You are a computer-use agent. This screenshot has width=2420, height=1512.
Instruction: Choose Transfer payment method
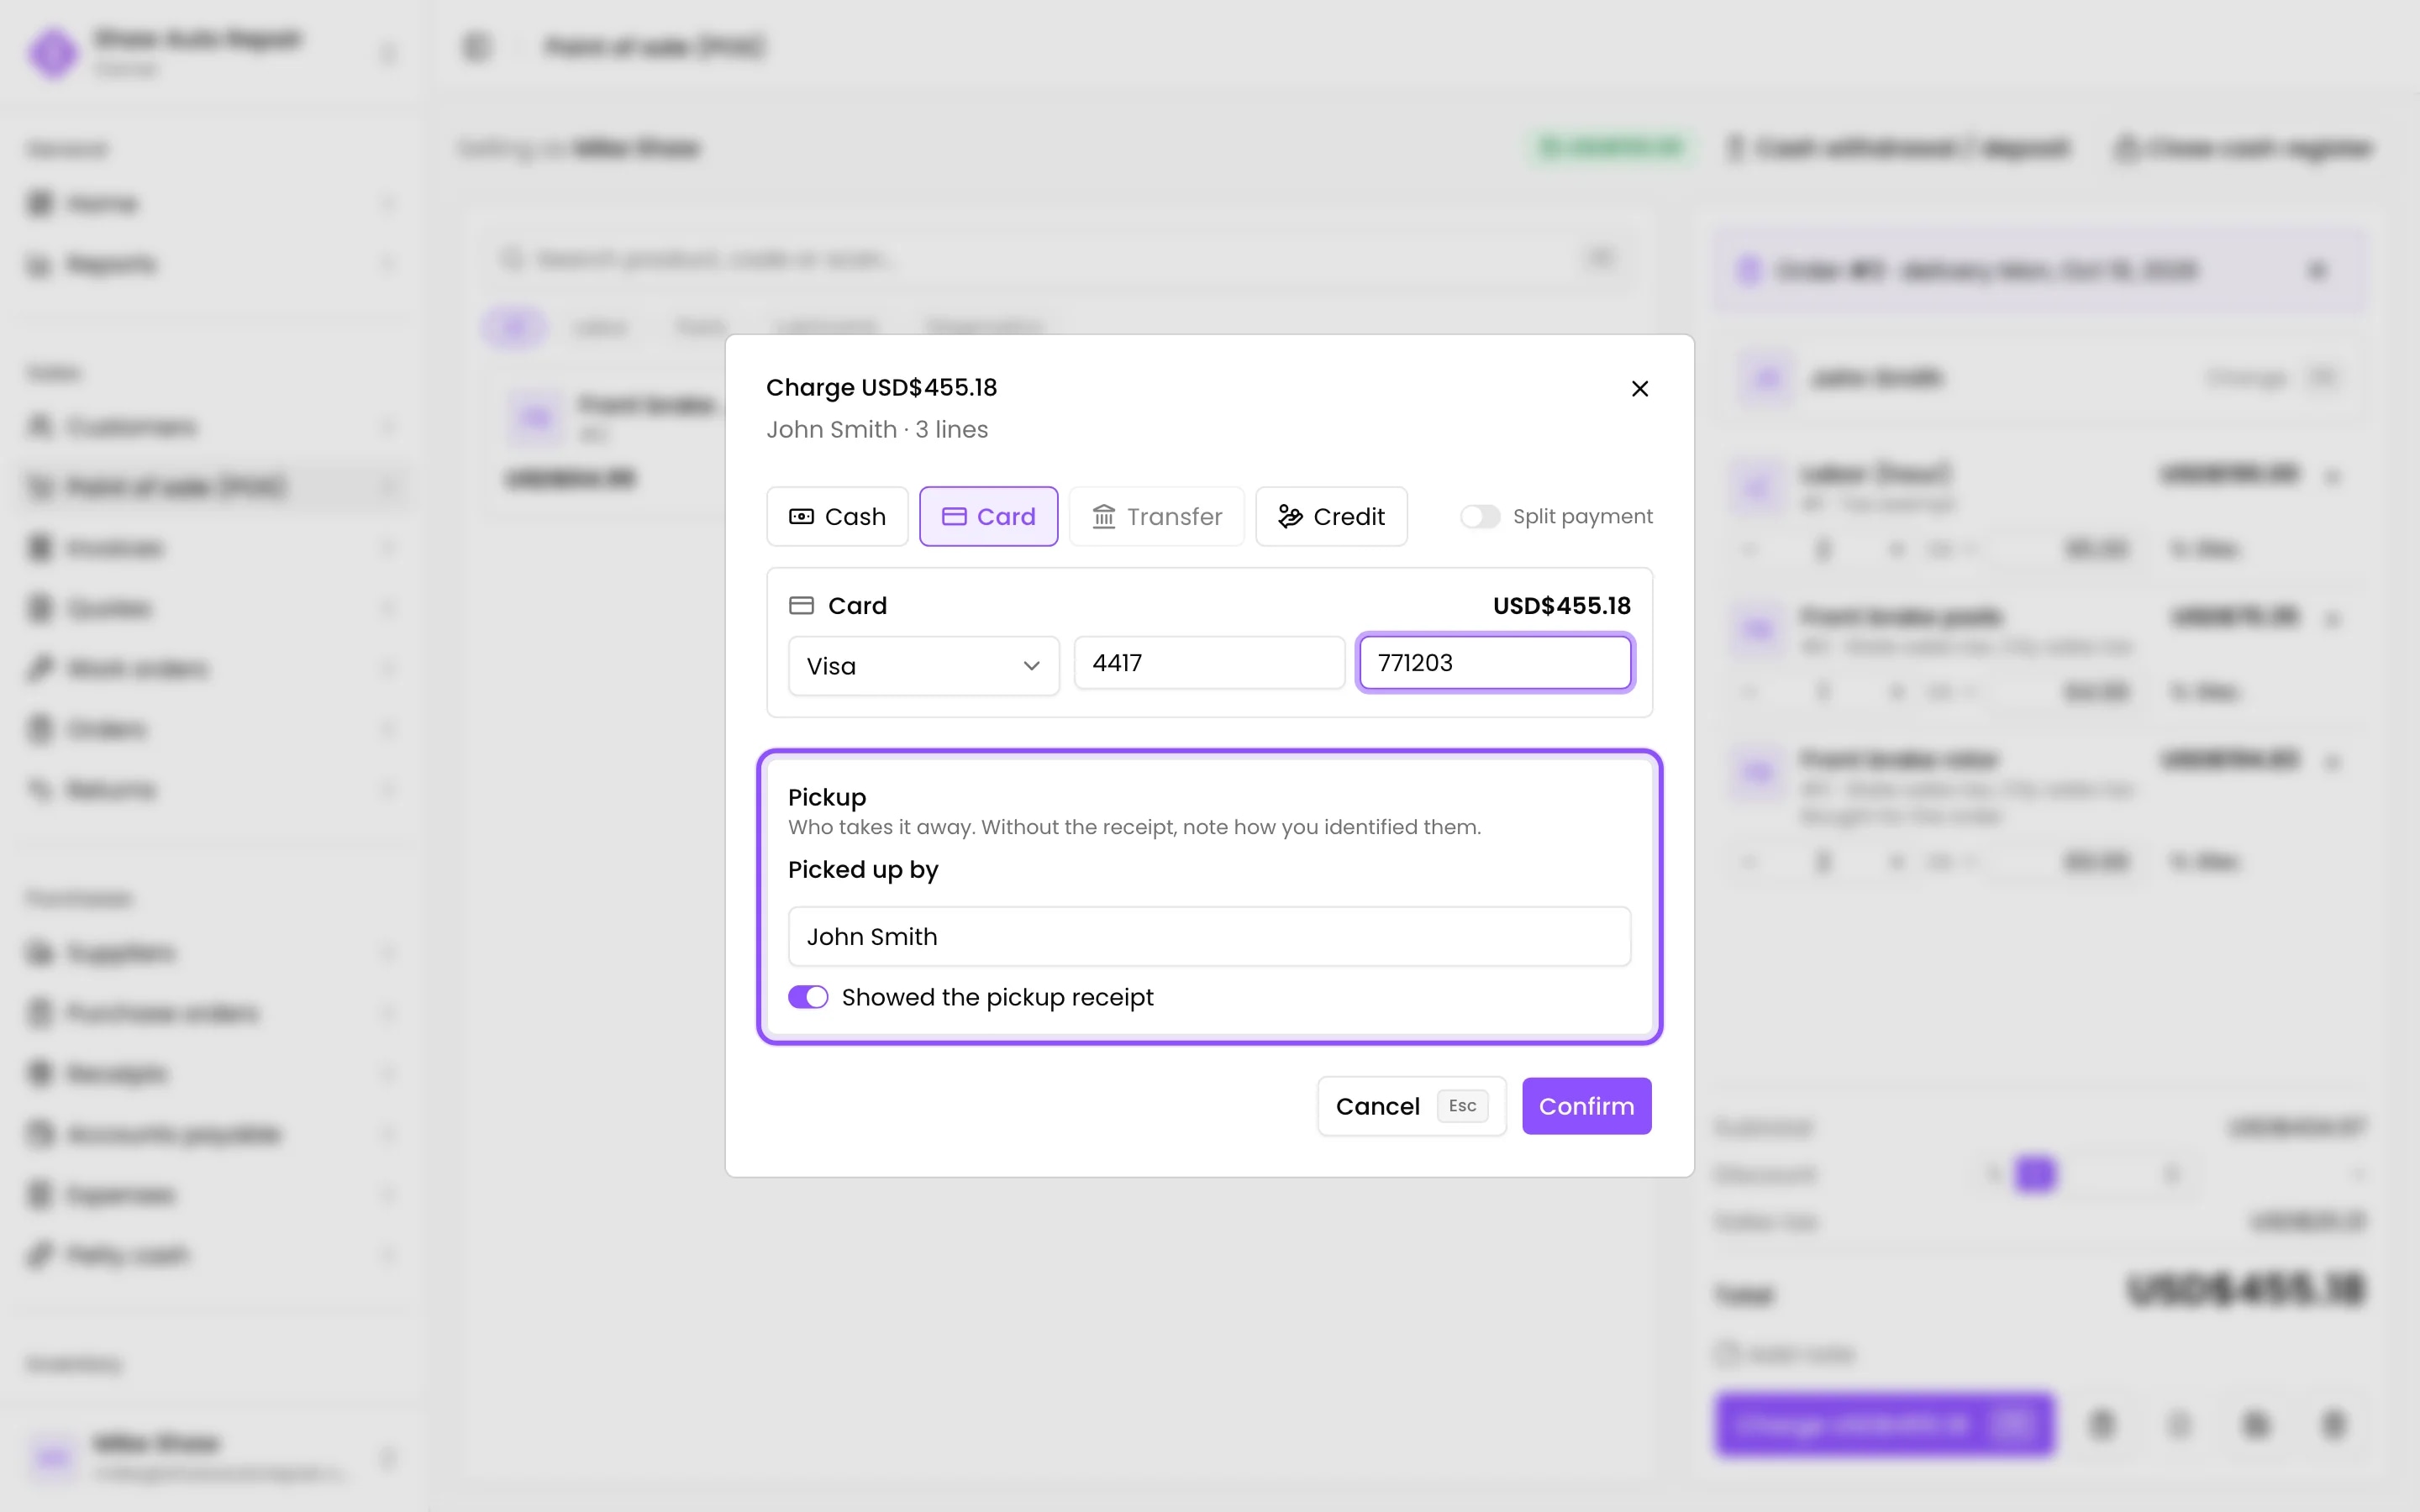pyautogui.click(x=1156, y=516)
